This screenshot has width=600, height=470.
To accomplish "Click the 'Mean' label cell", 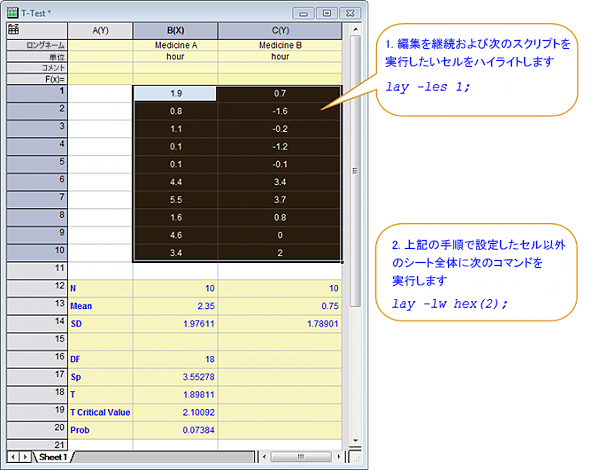I will click(x=100, y=306).
